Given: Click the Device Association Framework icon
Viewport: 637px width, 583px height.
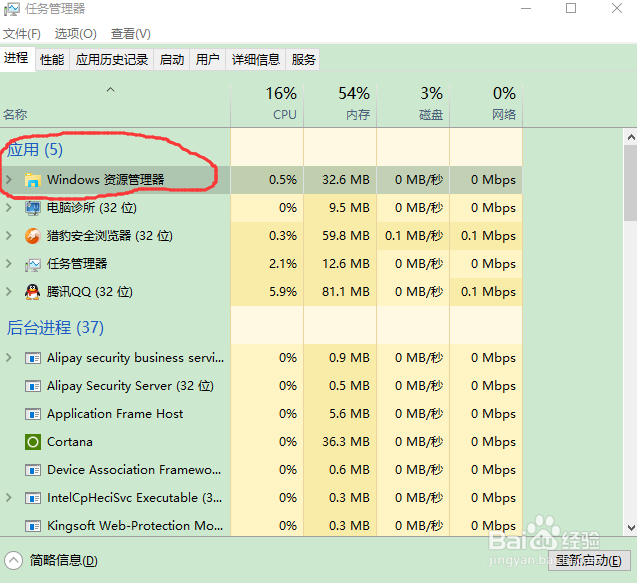Looking at the screenshot, I should tap(32, 470).
